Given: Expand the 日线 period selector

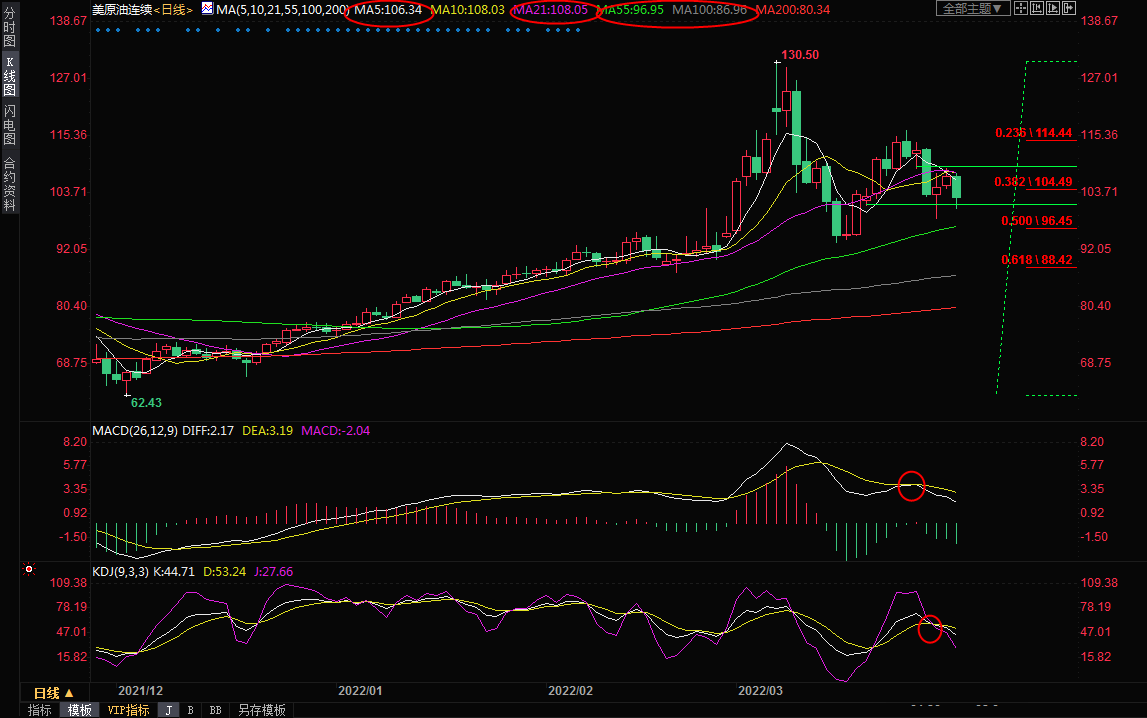Looking at the screenshot, I should point(53,693).
